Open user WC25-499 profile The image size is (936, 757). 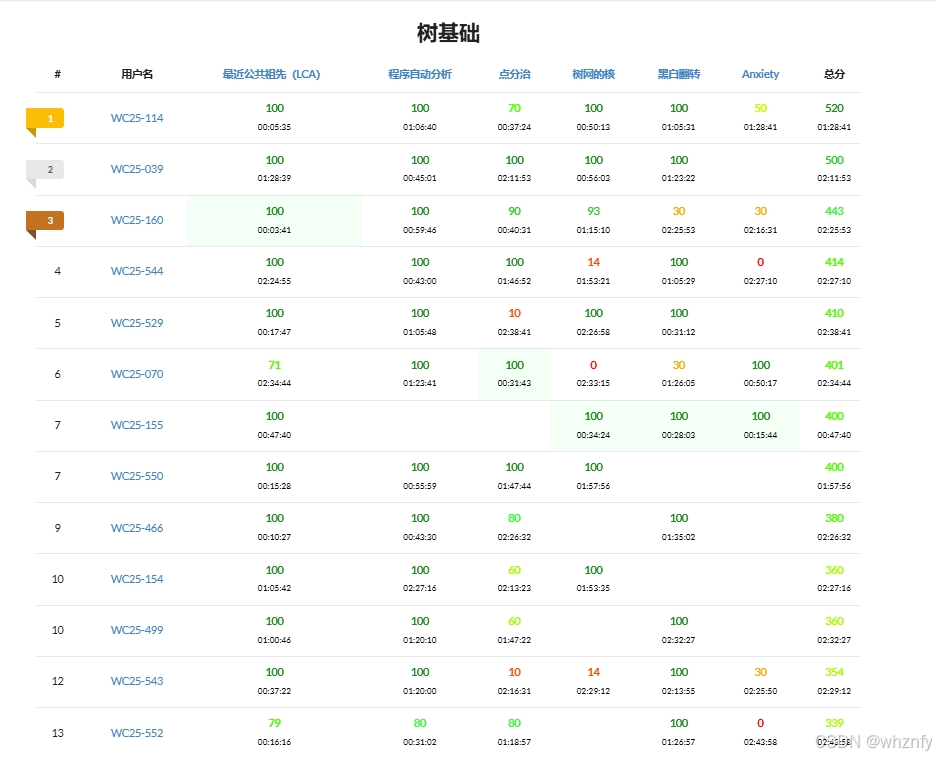[137, 630]
